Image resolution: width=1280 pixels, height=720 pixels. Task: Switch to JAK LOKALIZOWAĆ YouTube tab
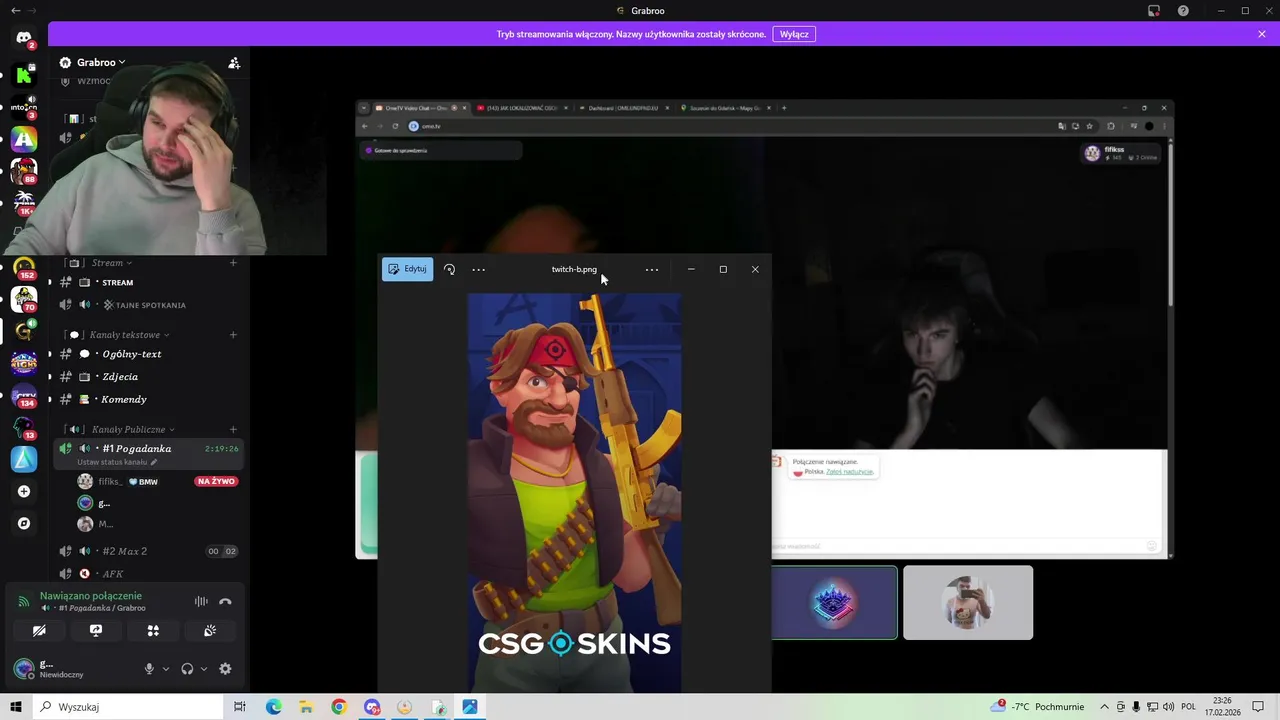[520, 108]
